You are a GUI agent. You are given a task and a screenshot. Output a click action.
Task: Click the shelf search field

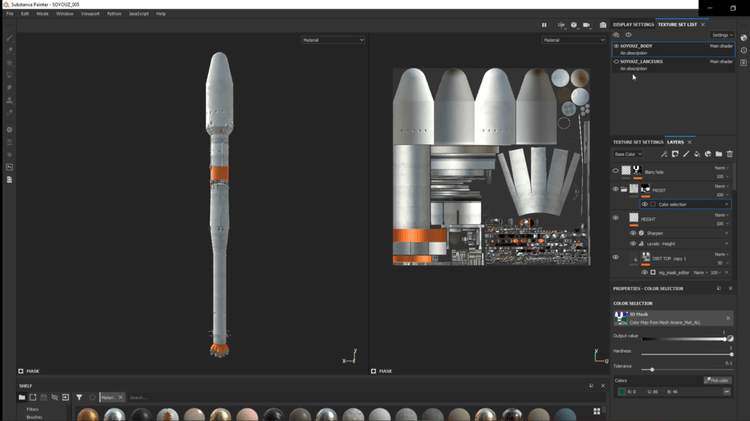click(364, 398)
